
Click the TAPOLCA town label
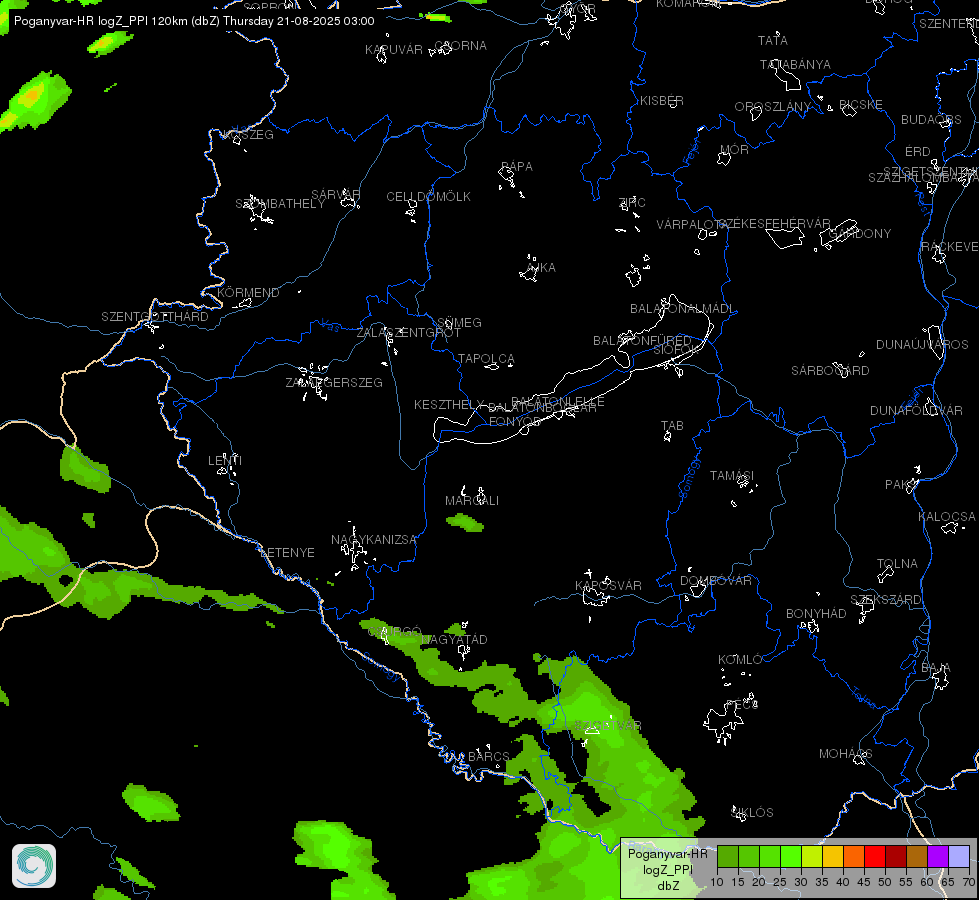pyautogui.click(x=486, y=359)
